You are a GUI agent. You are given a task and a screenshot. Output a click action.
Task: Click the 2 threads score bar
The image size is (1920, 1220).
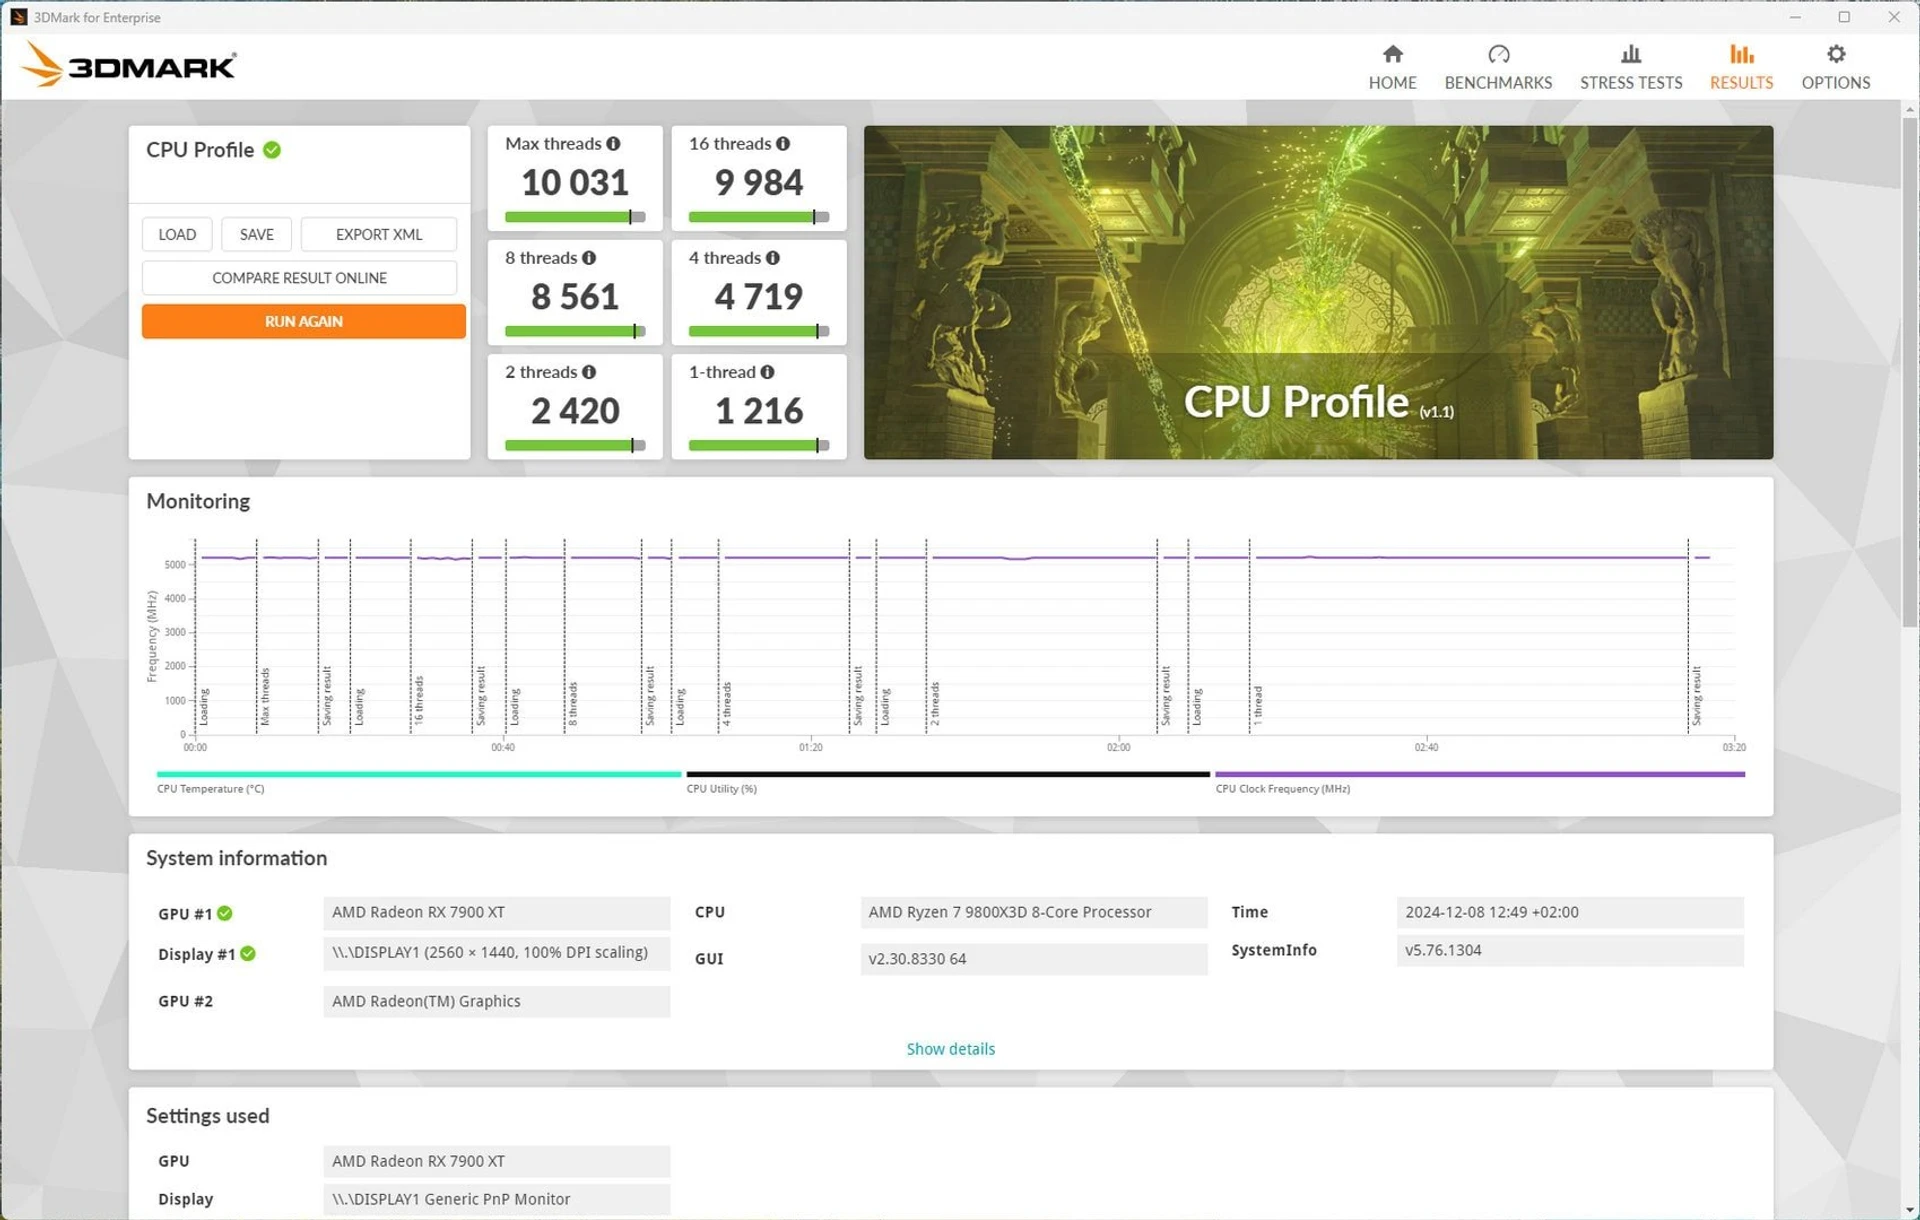575,445
